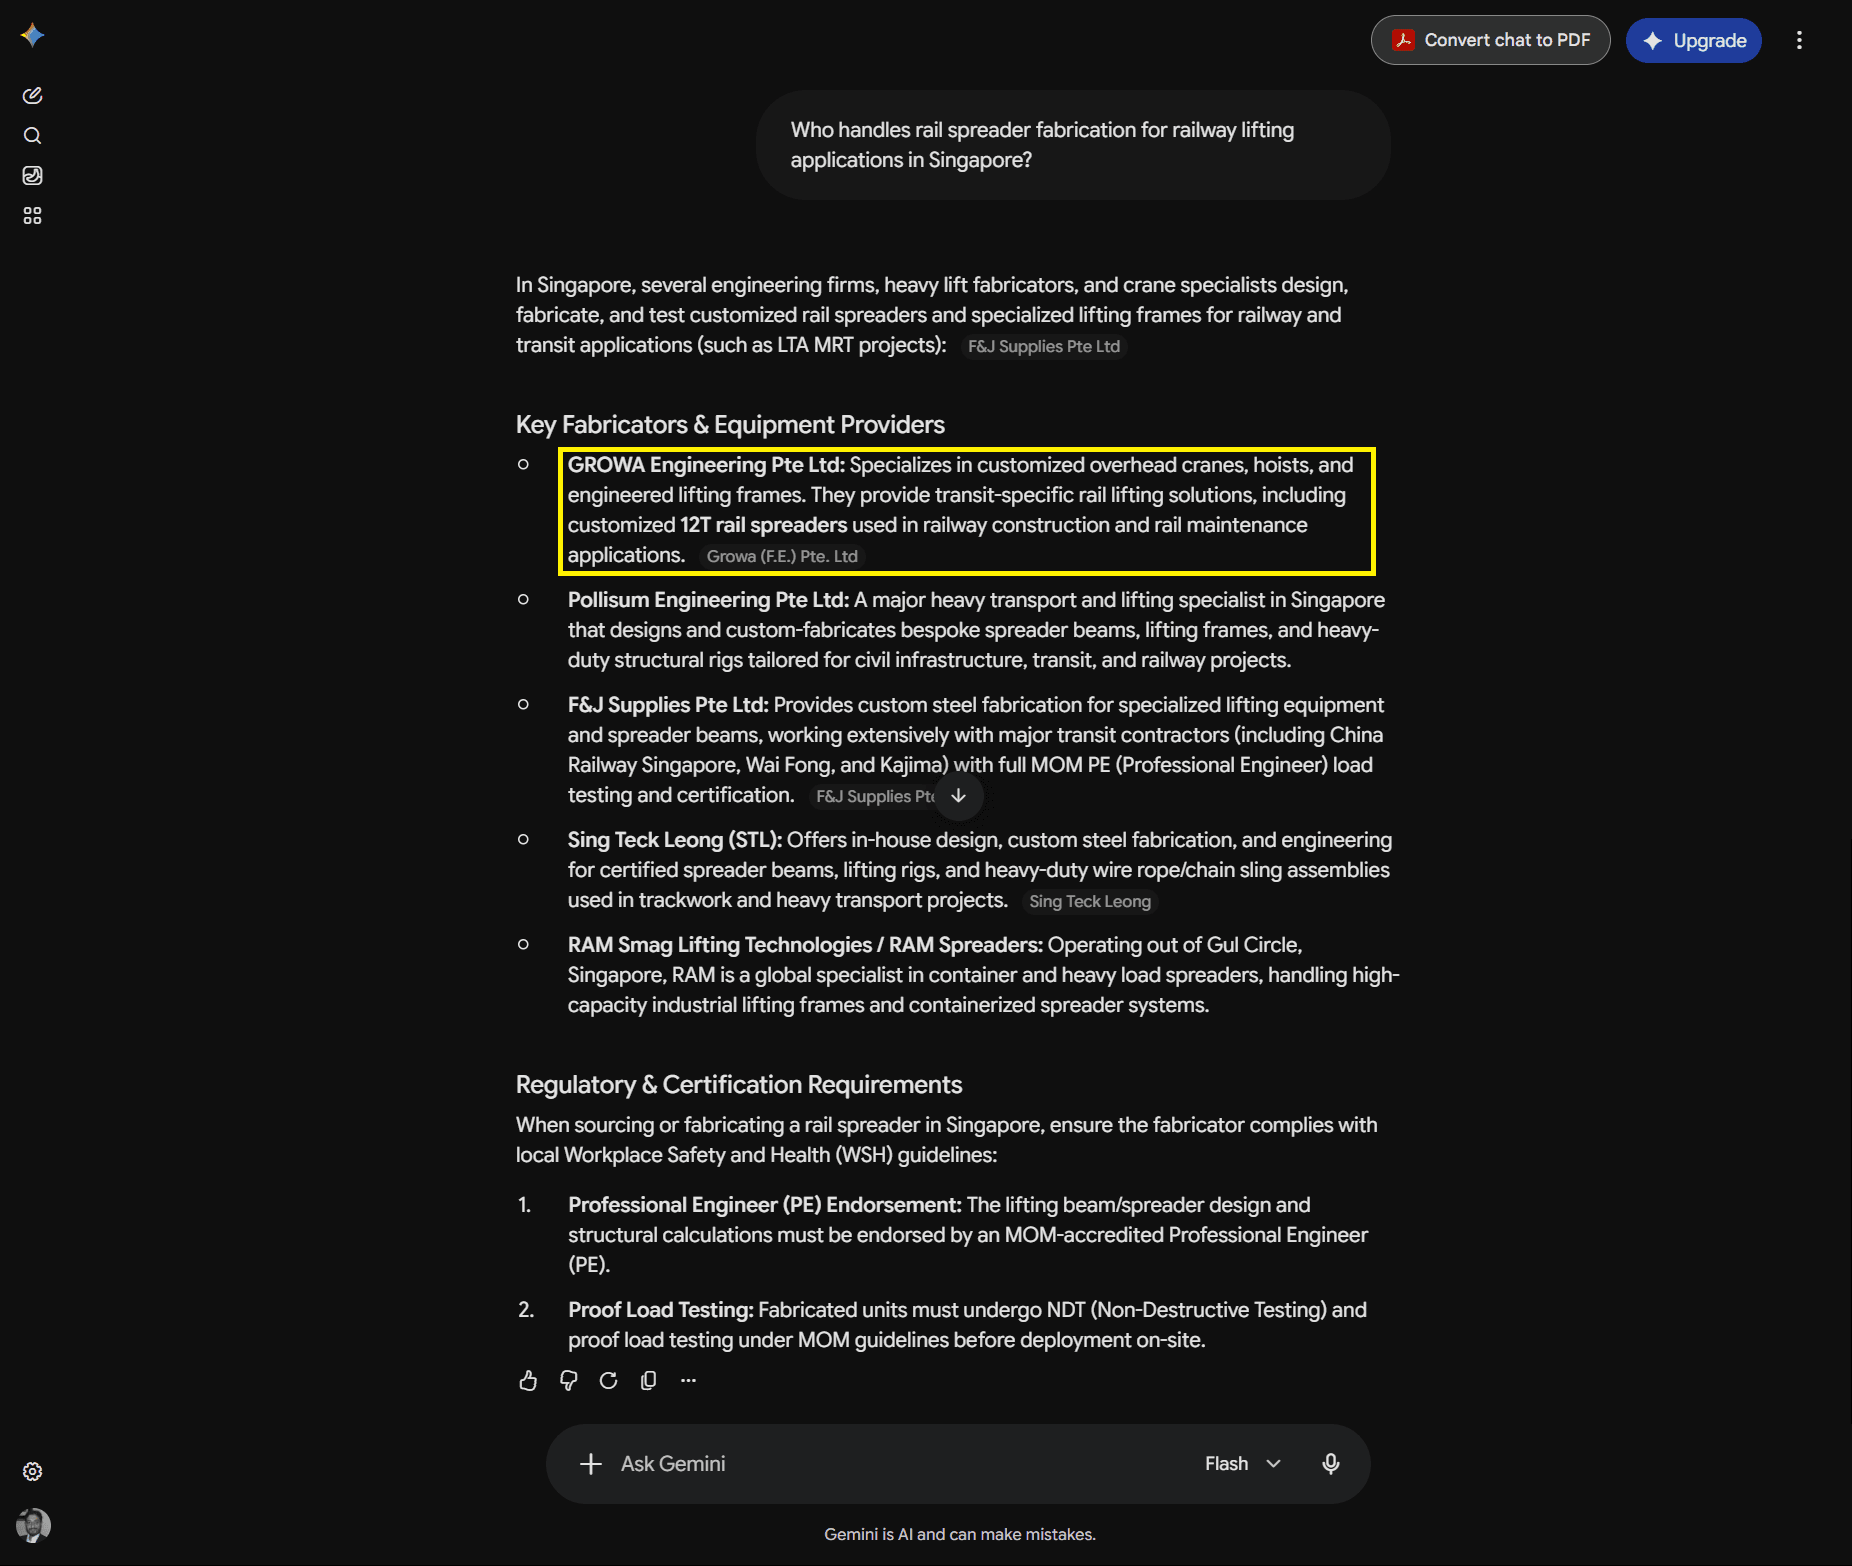Give thumbs up to the response
This screenshot has height=1566, width=1852.
click(528, 1381)
